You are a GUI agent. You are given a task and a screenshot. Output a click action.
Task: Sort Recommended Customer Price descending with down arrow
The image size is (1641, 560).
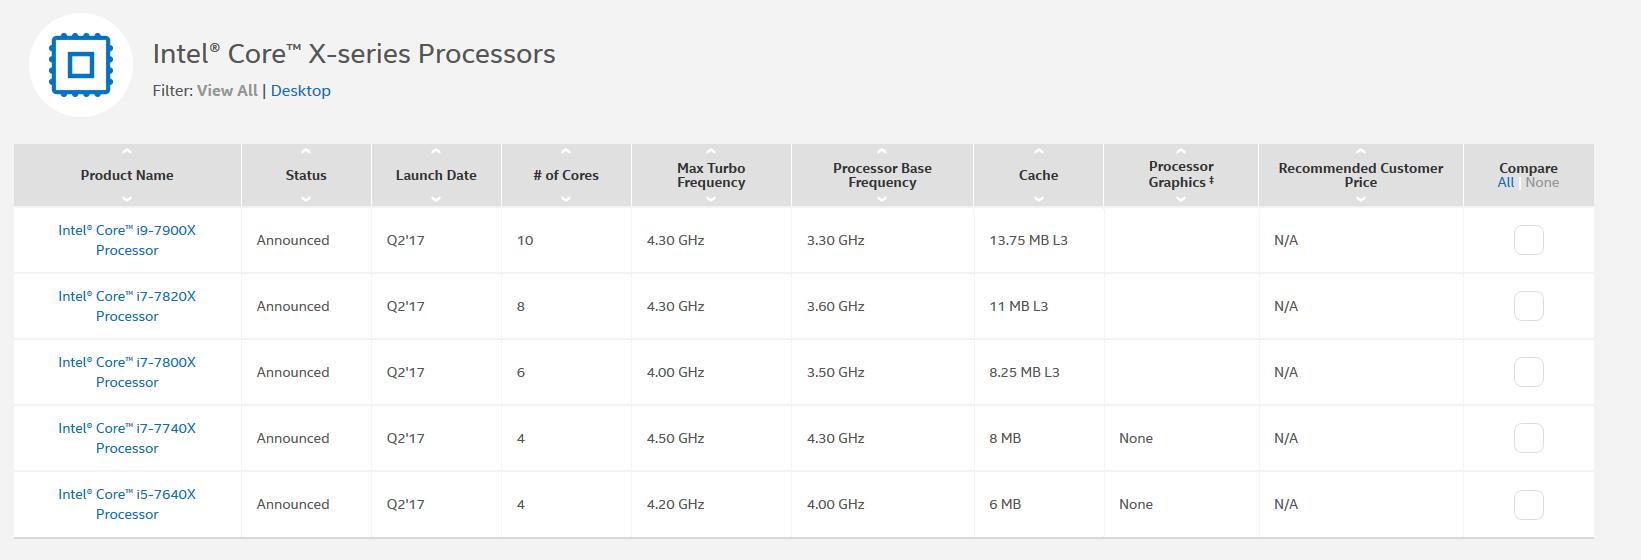[1360, 198]
